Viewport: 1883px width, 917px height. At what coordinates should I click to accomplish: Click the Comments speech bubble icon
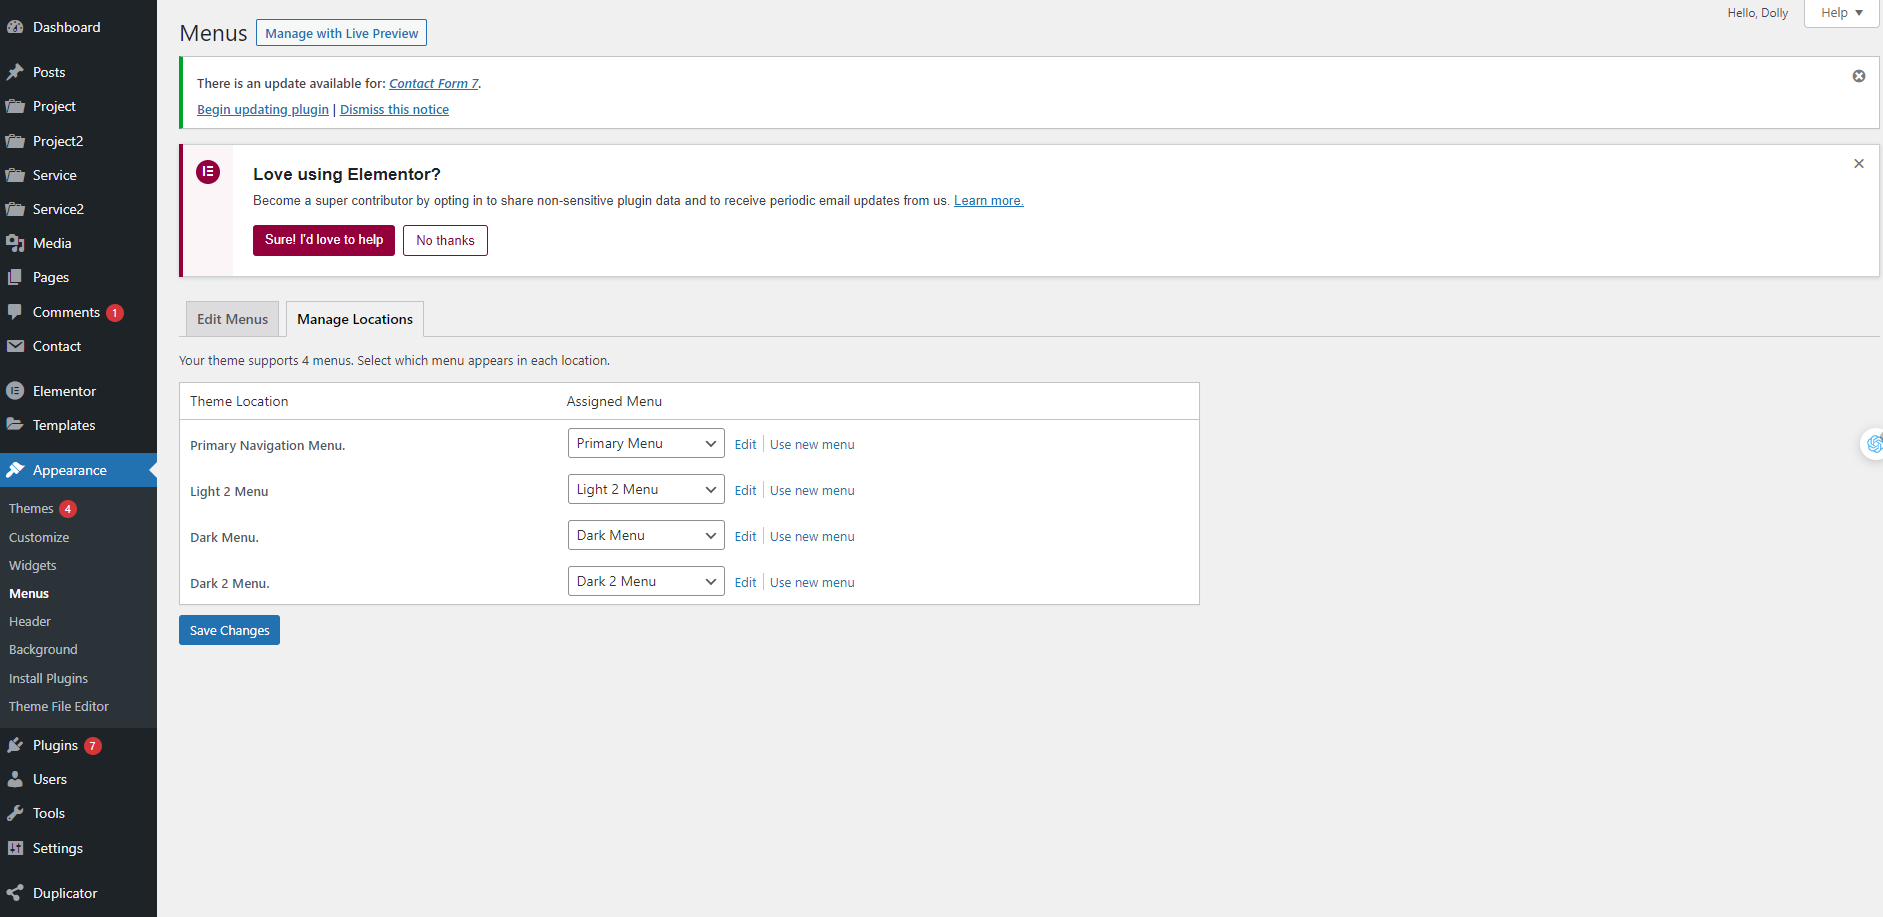click(x=15, y=312)
